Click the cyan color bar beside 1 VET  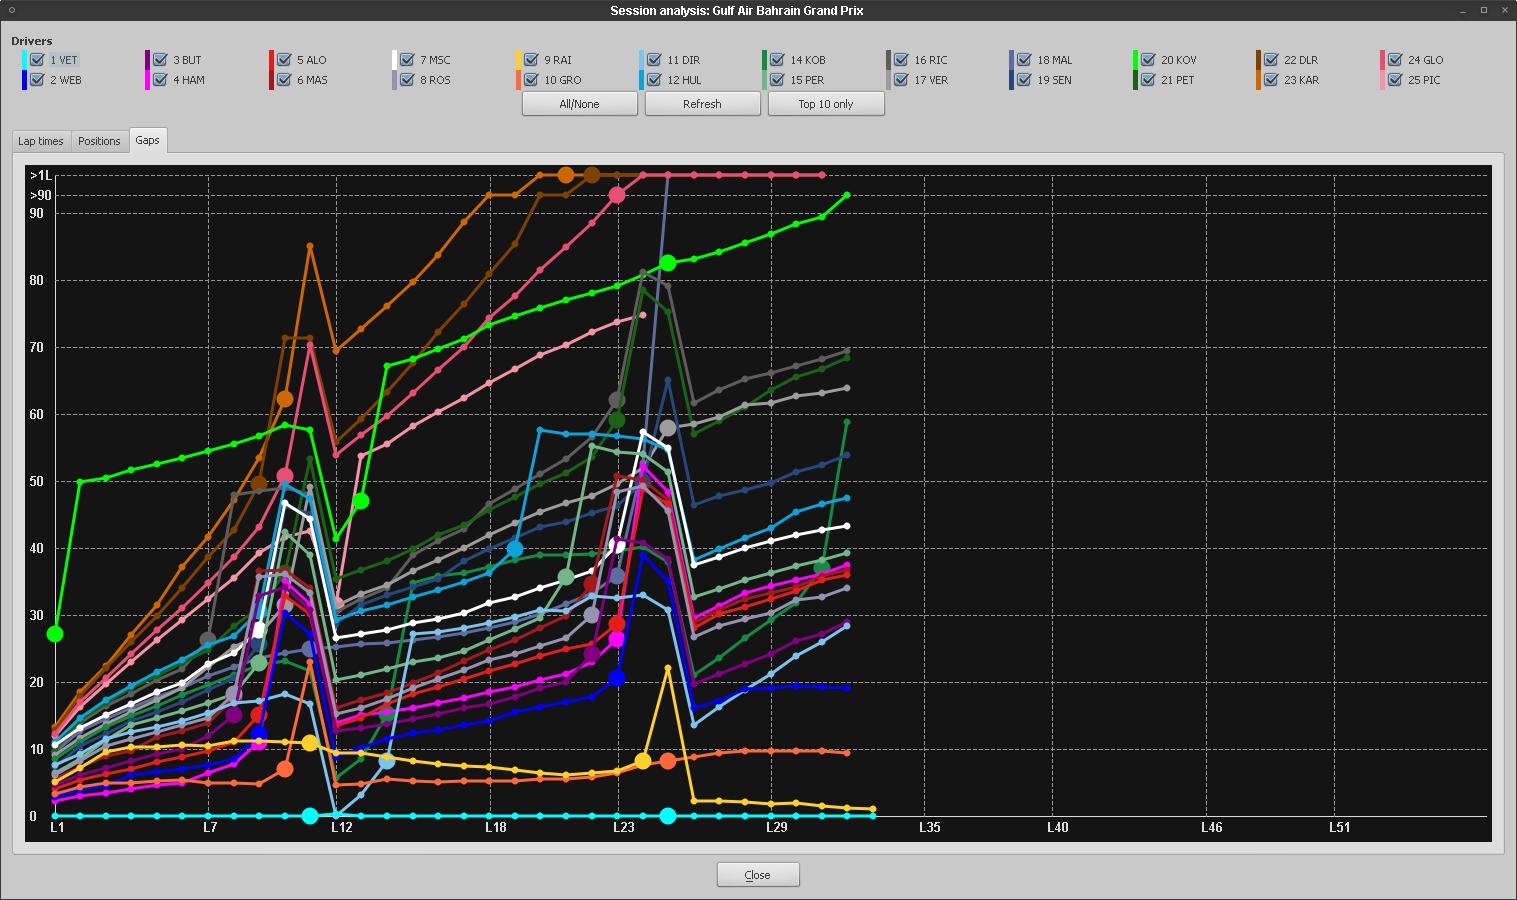tap(24, 60)
